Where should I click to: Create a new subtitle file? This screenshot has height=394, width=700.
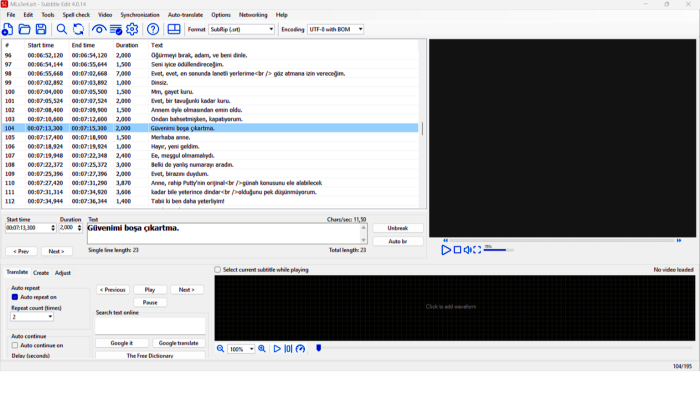coord(8,29)
